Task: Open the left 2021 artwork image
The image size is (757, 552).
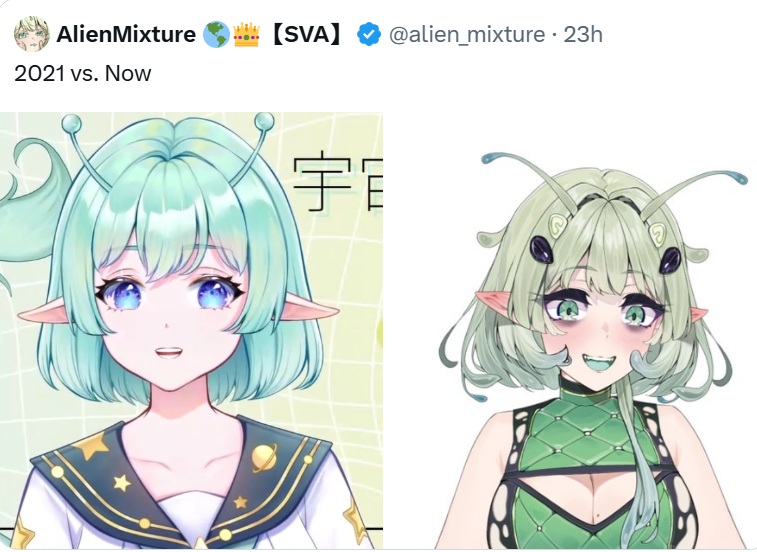Action: [191, 330]
